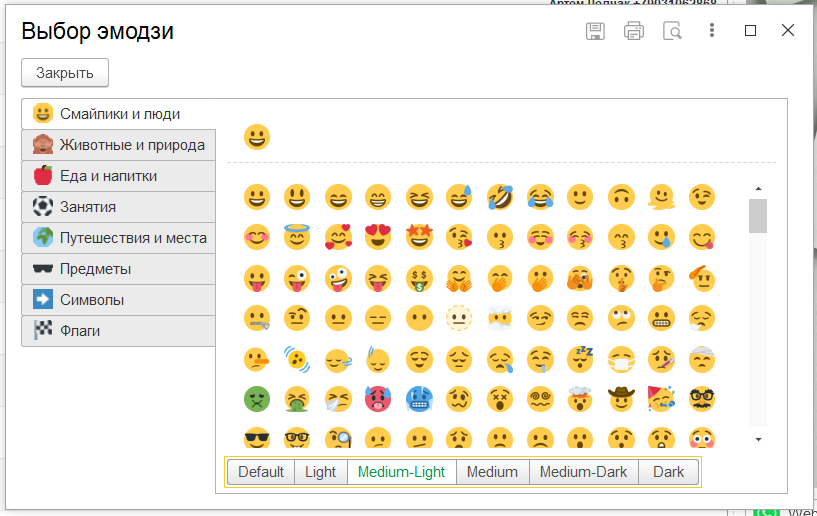Open the Животные и природа category
Screen dimensions: 817x516
[x=118, y=145]
